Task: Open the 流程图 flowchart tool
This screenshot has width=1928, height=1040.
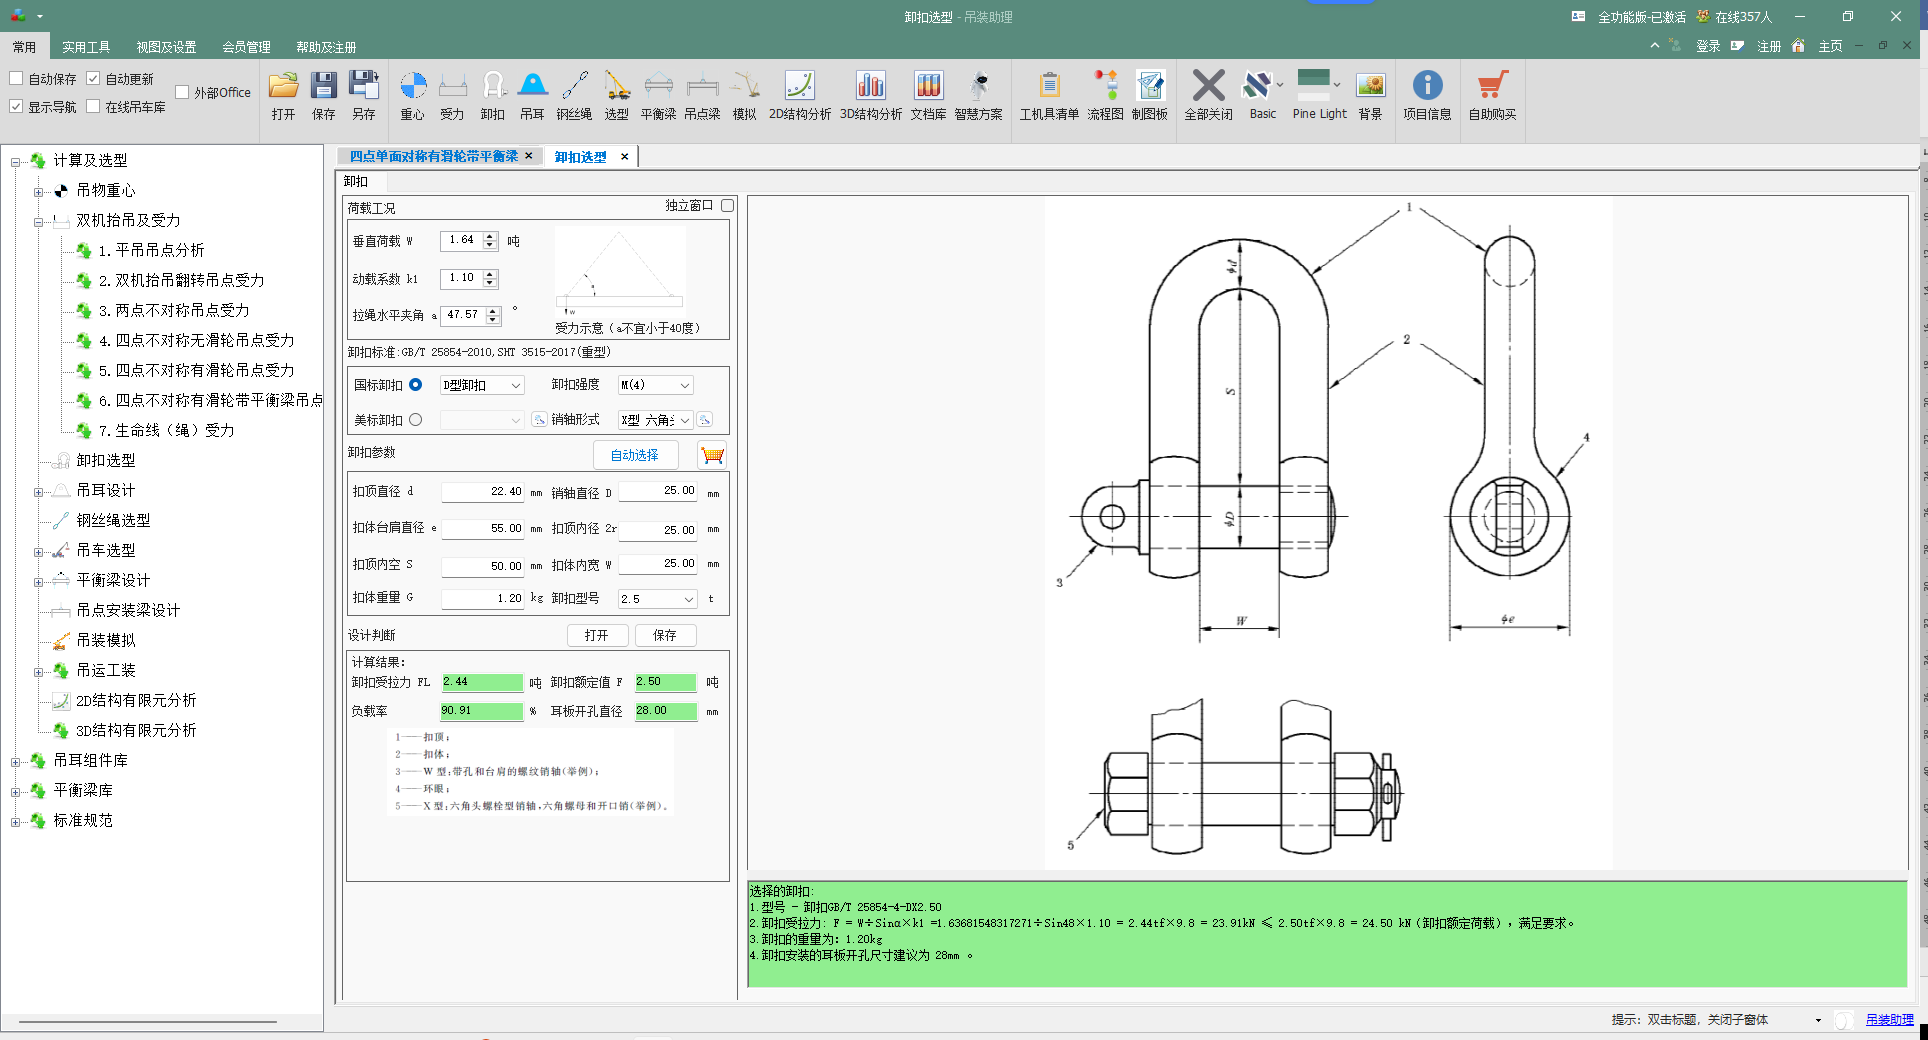Action: tap(1106, 96)
